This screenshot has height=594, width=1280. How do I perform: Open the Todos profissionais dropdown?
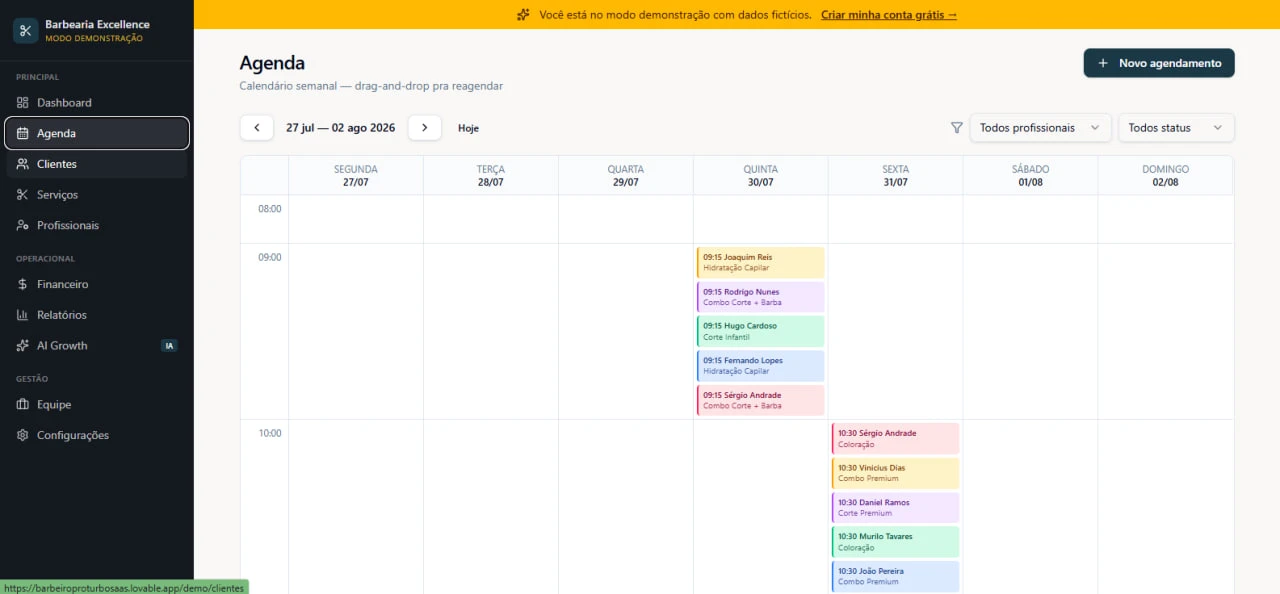tap(1040, 128)
